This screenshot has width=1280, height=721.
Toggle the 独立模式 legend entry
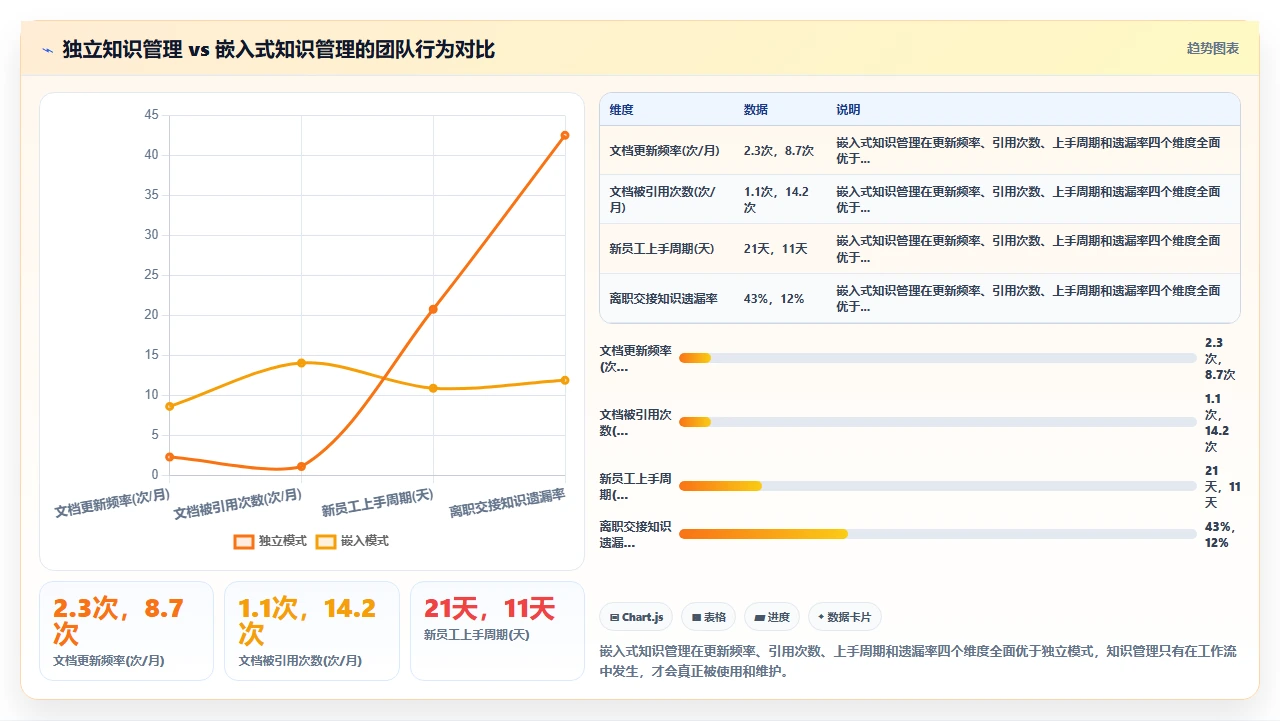coord(270,541)
